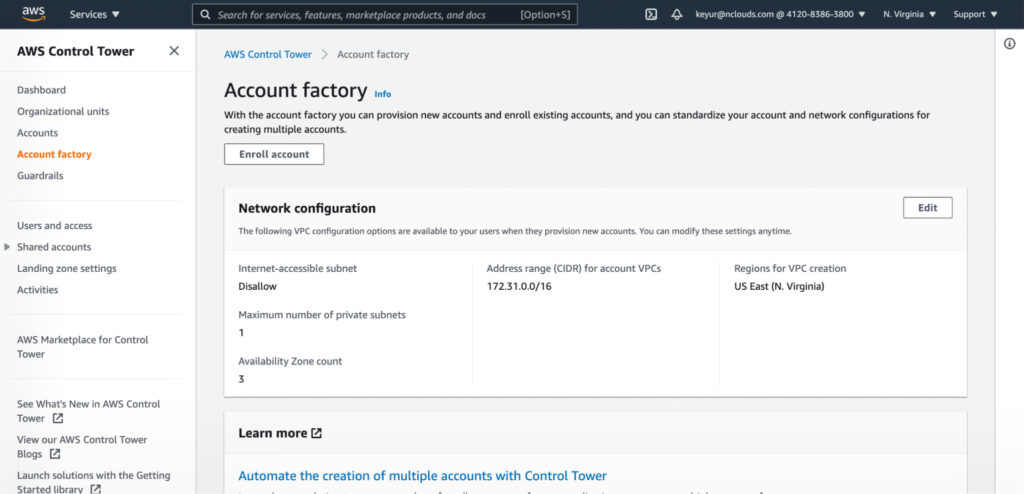Open the Services dropdown menu
This screenshot has height=494, width=1024.
95,14
